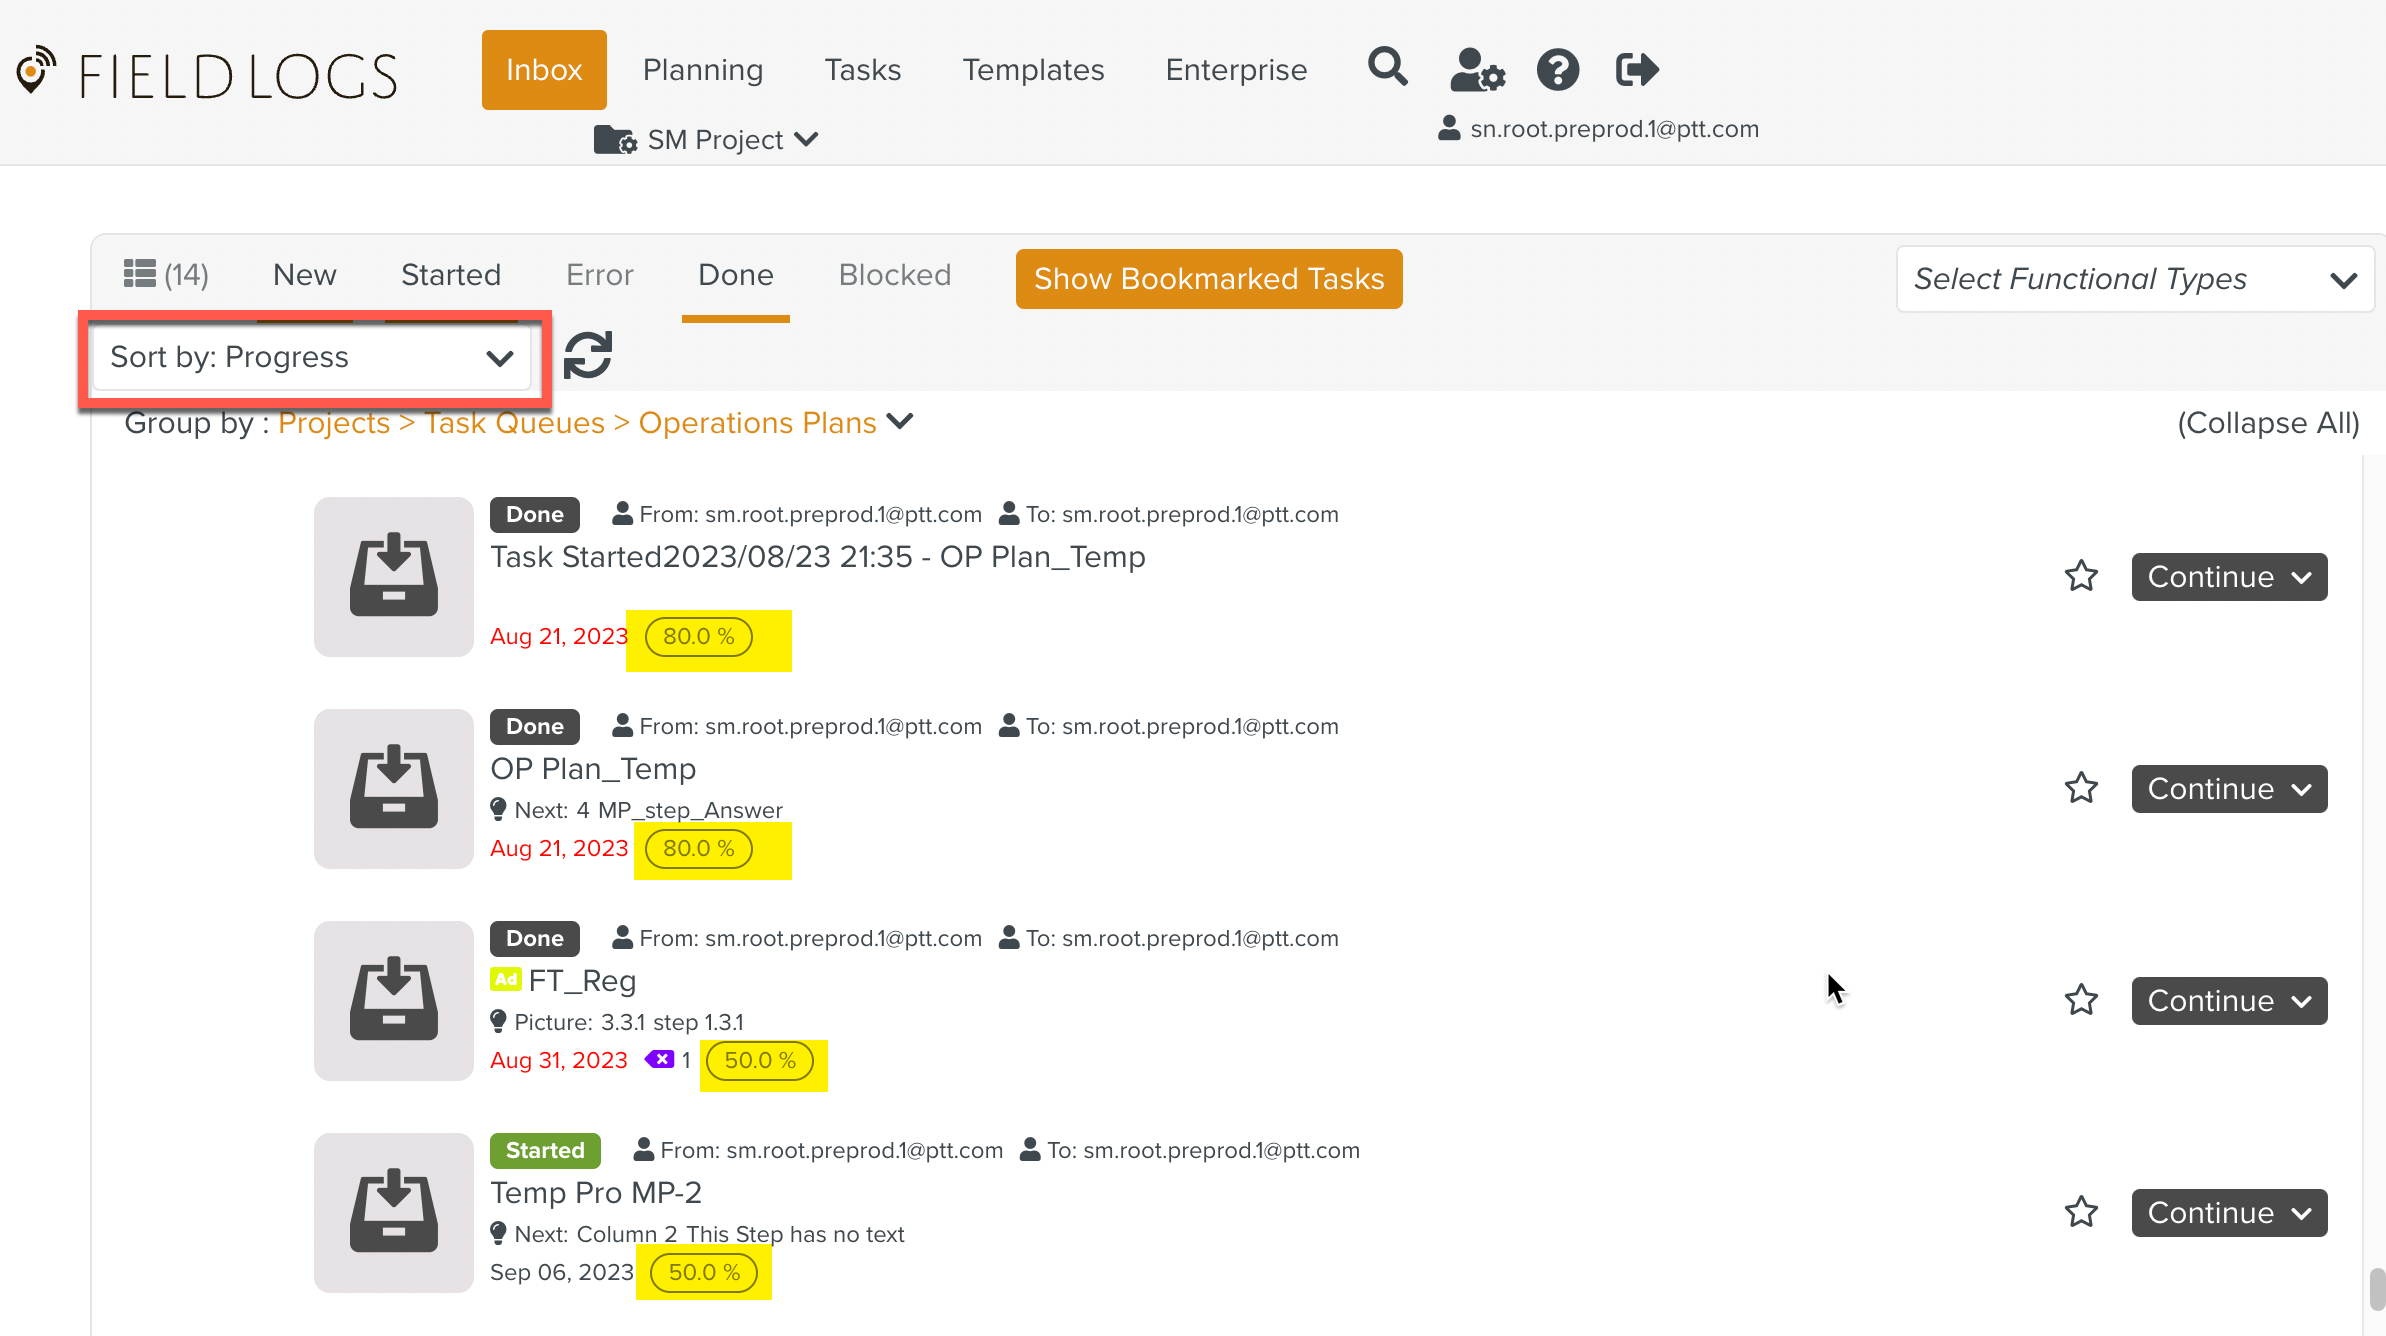The height and width of the screenshot is (1336, 2386).
Task: Open the Templates menu
Action: 1033,70
